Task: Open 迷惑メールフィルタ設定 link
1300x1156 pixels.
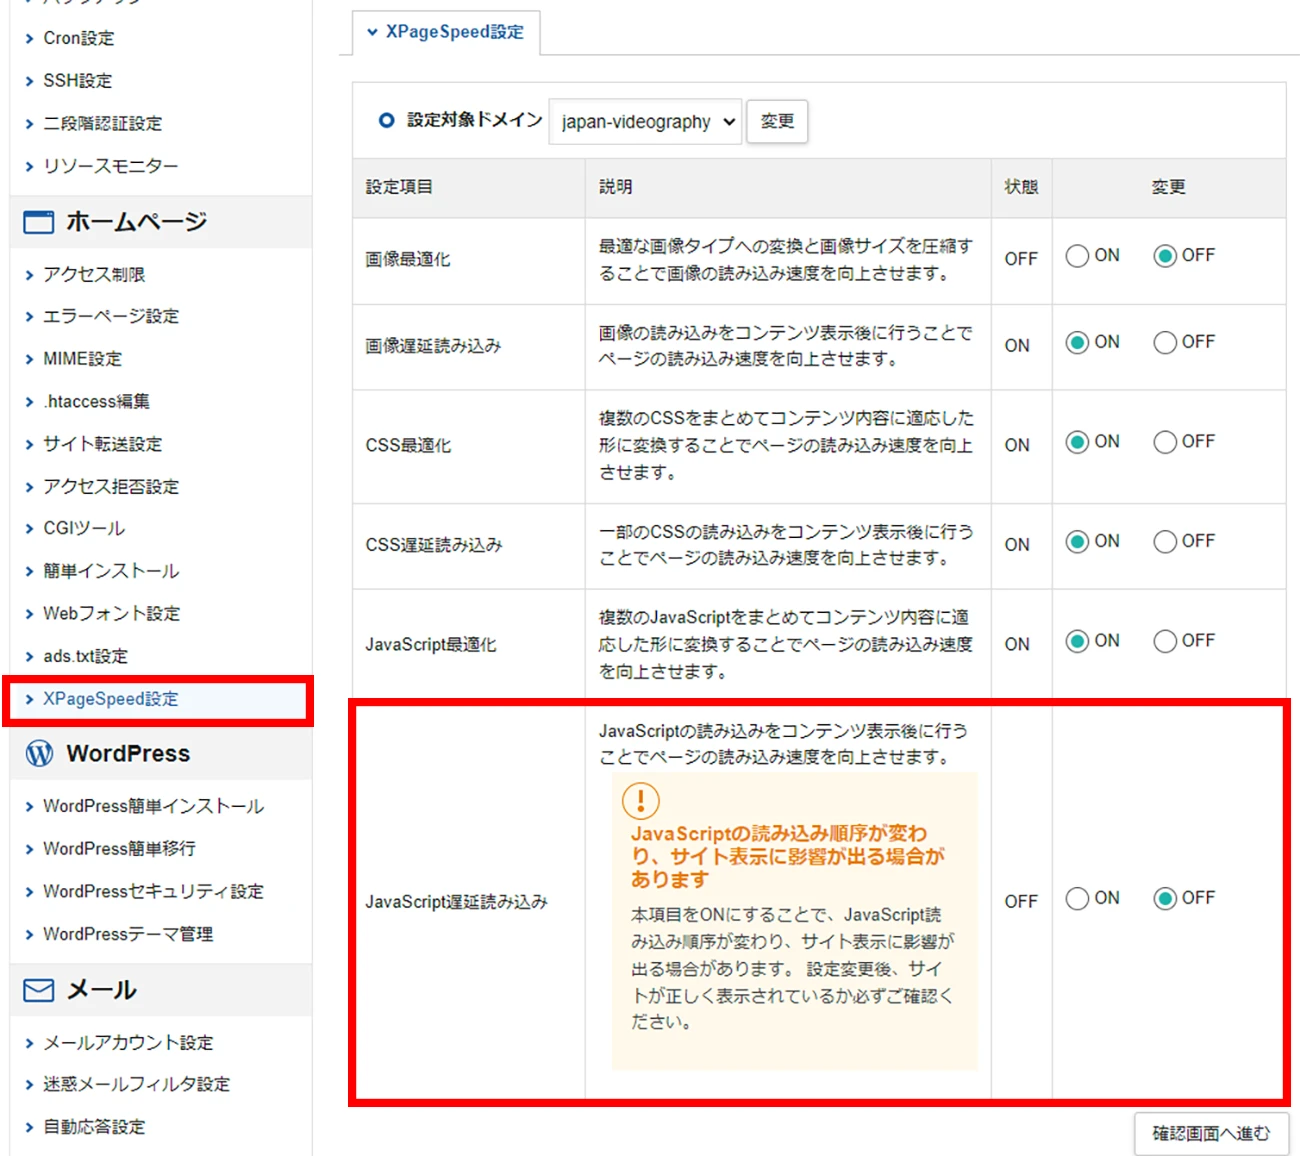Action: tap(137, 1084)
